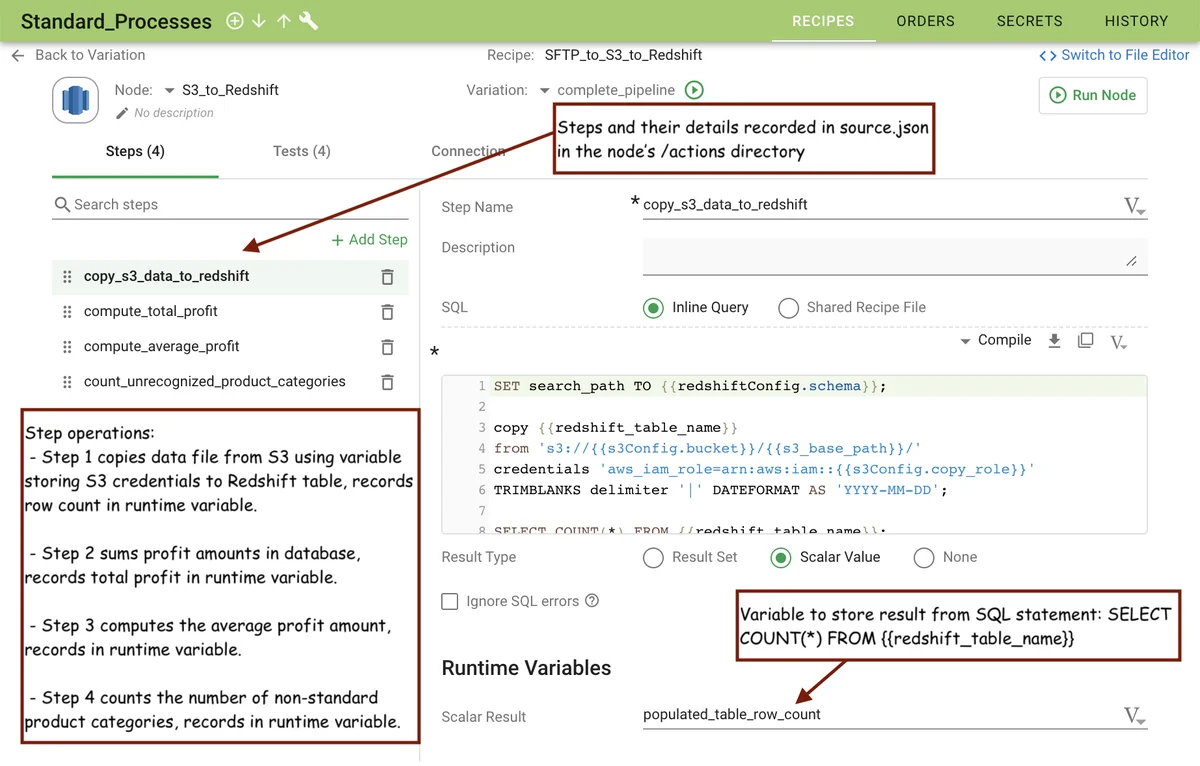Open the ORDERS menu tab

[925, 21]
